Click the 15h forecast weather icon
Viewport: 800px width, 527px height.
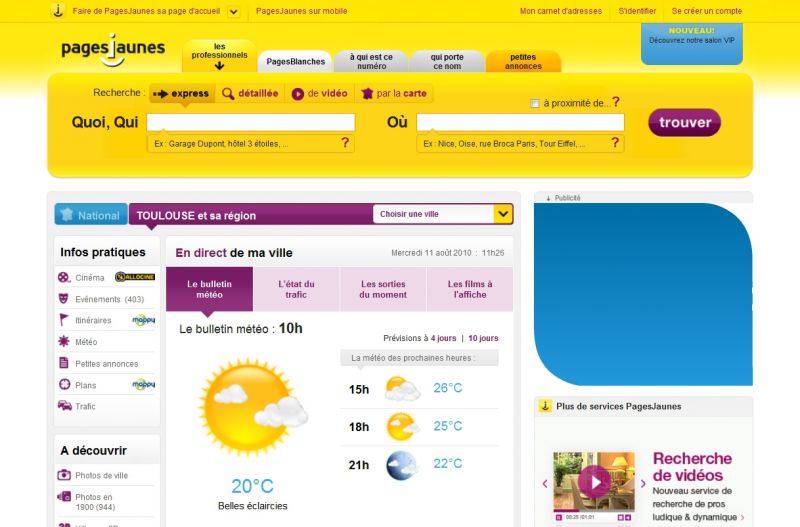(x=403, y=389)
